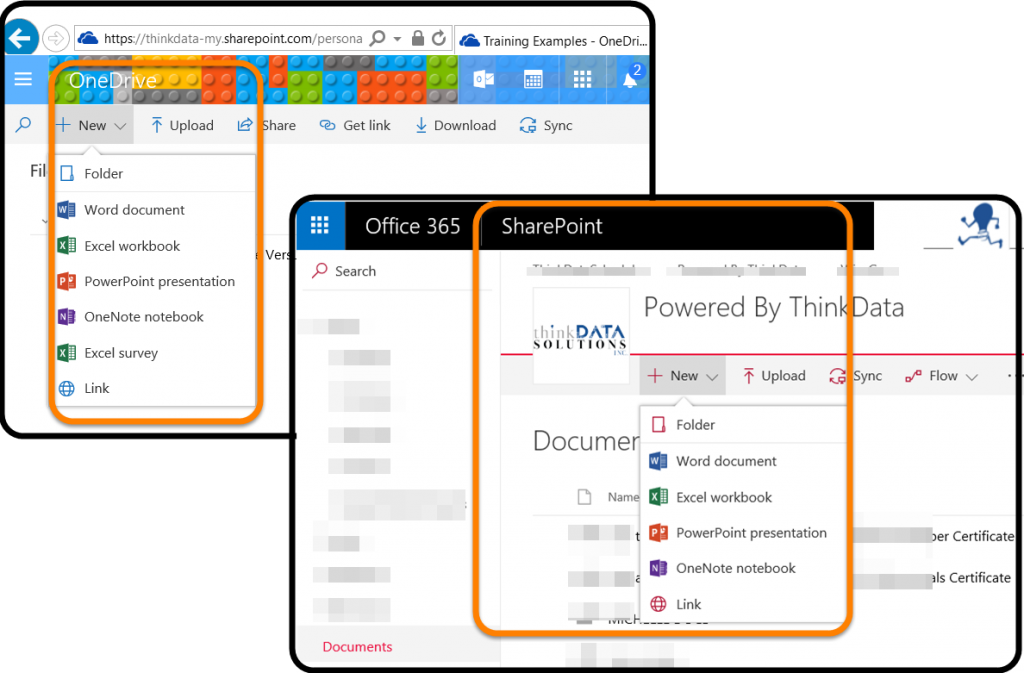Open the New dropdown in SharePoint toolbar
Image resolution: width=1024 pixels, height=673 pixels.
(682, 375)
